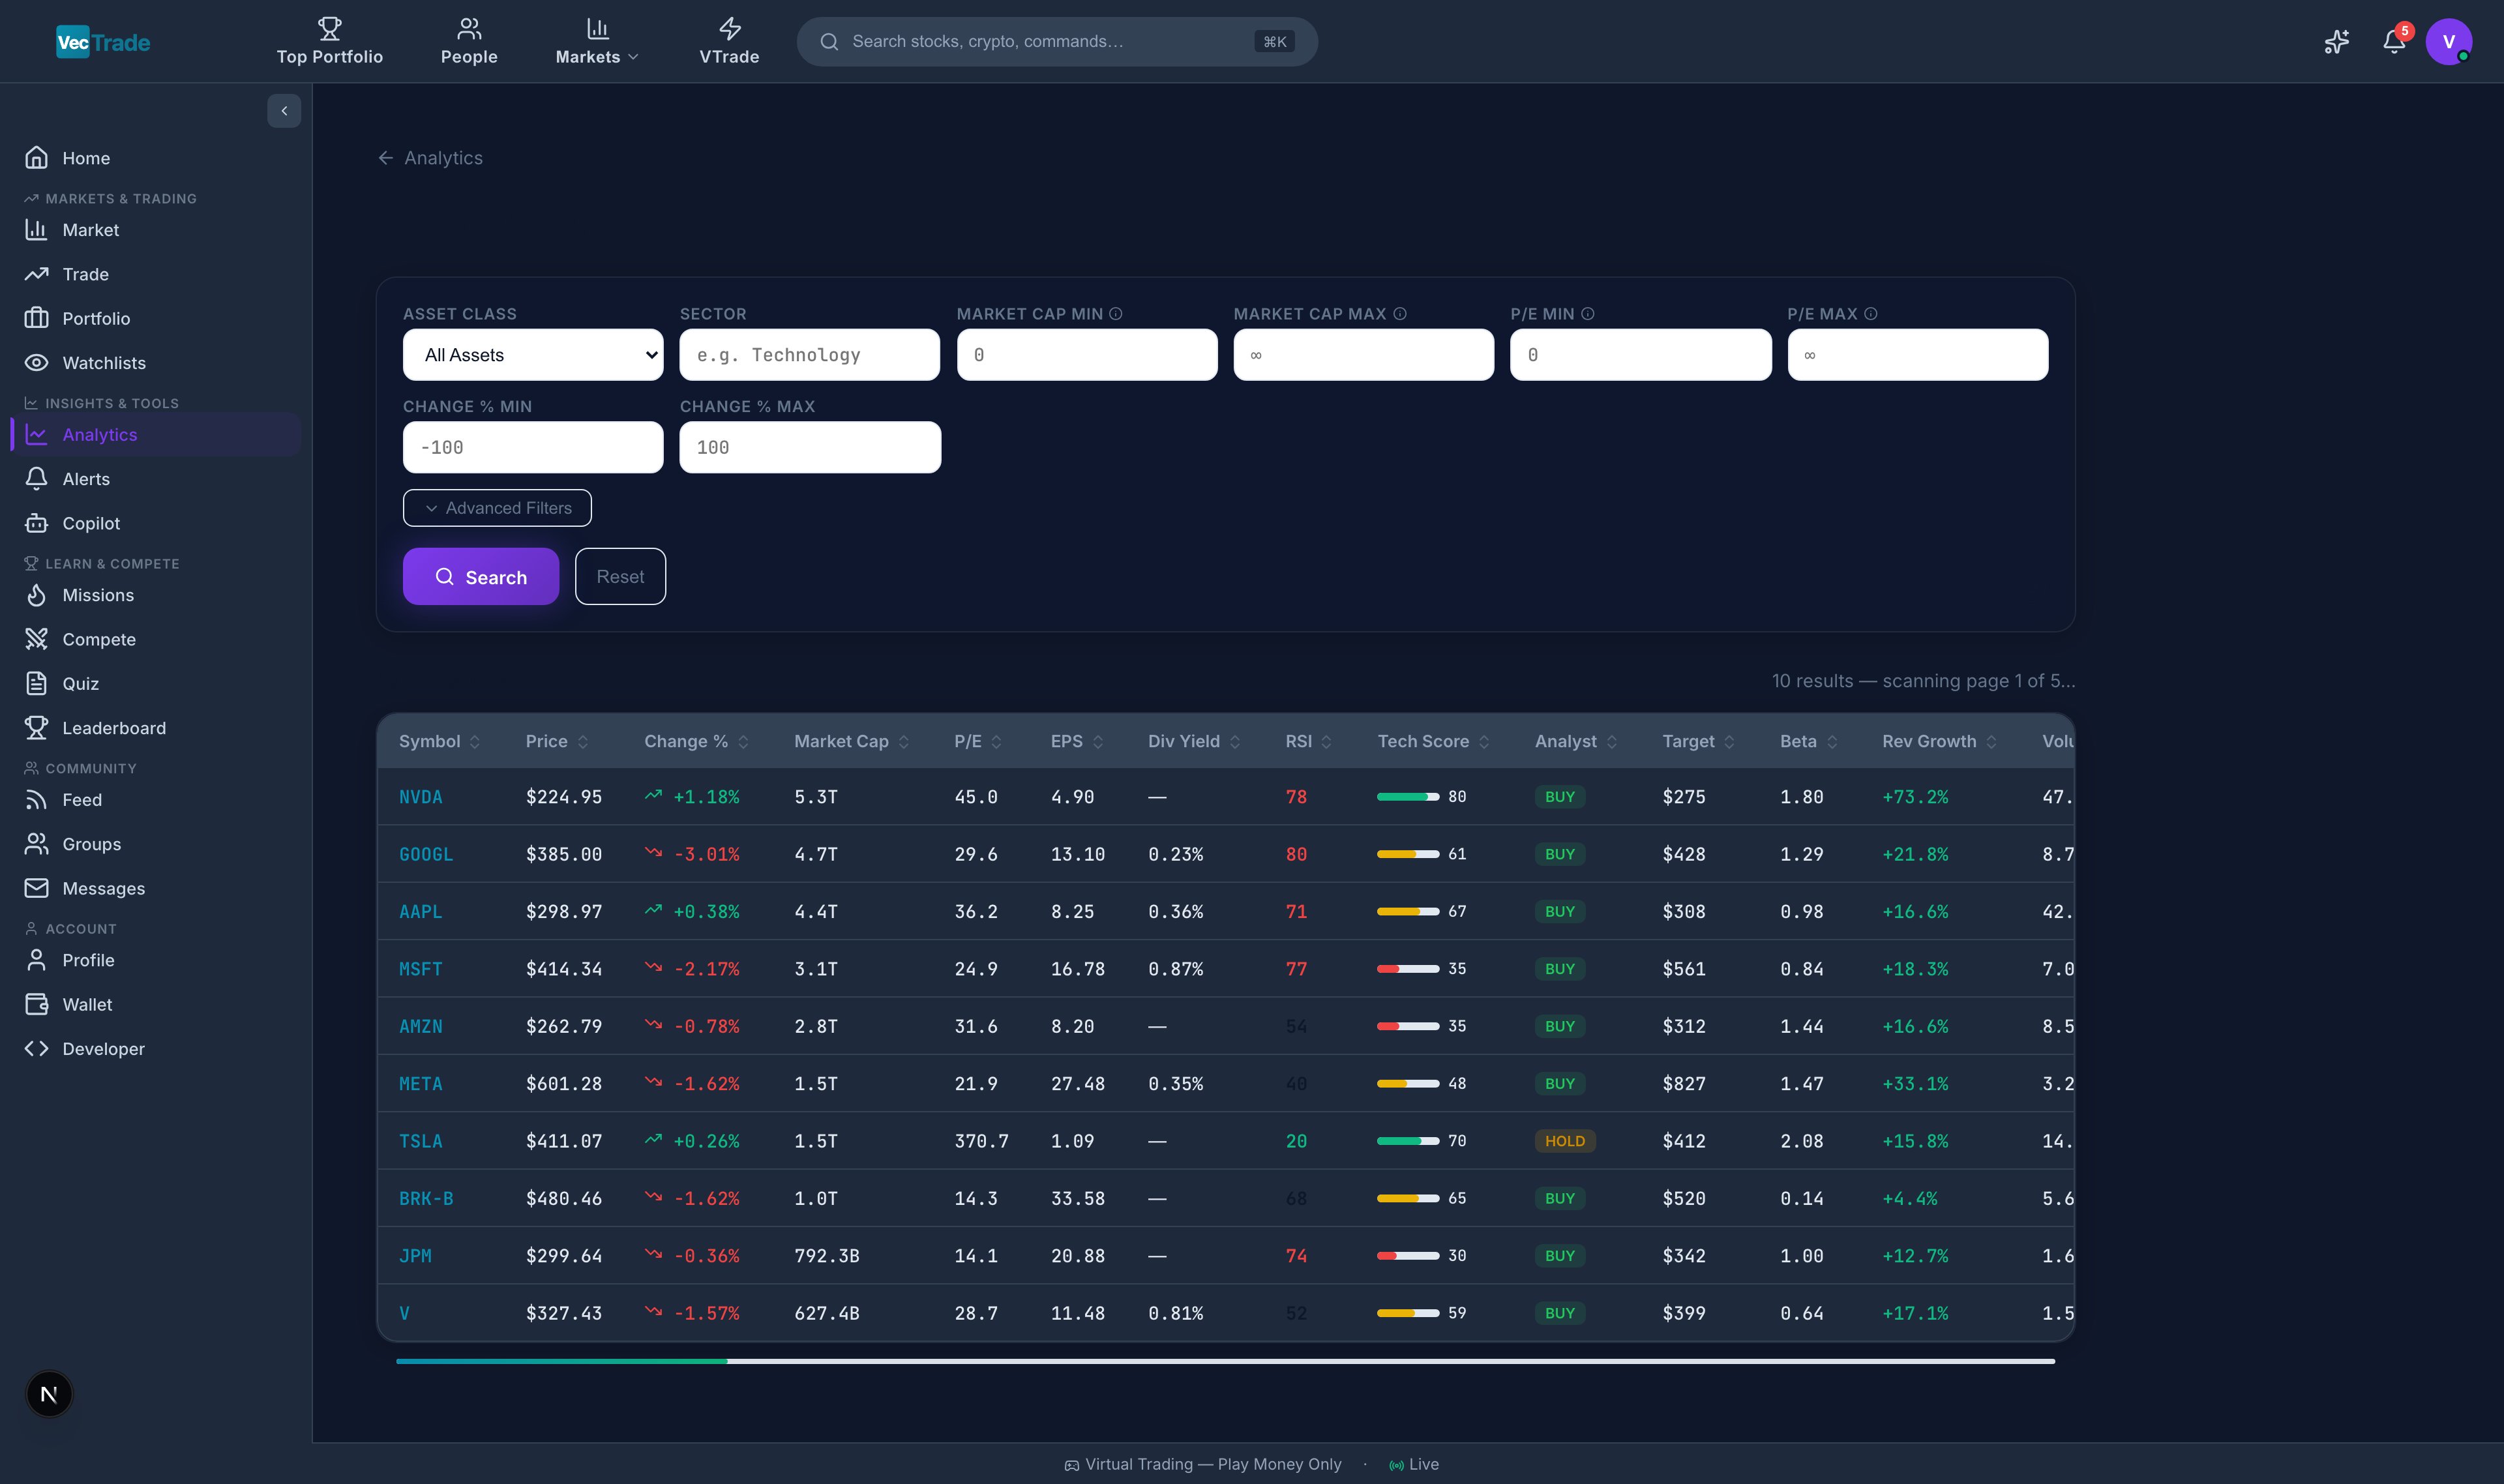Click MSFT tech score bar

[x=1408, y=969]
